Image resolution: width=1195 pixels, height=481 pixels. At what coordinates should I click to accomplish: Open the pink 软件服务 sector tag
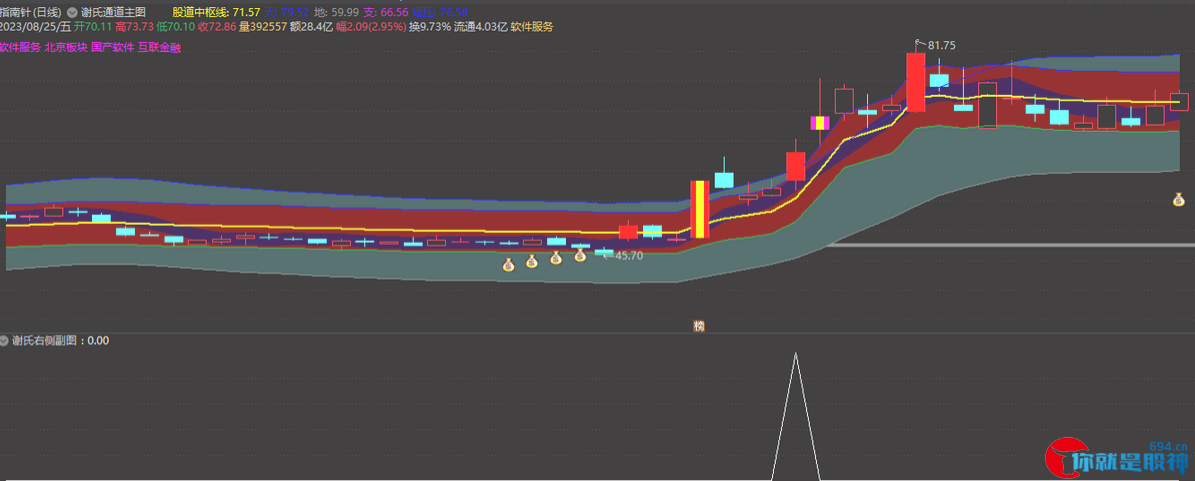tap(20, 47)
